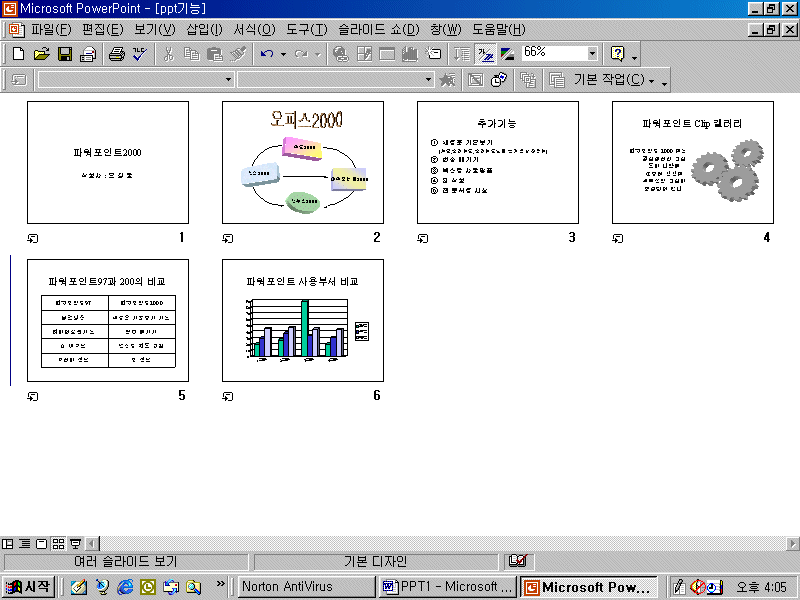Viewport: 800px width, 600px height.
Task: Select slide 1 thumbnail 파워포인트2000
Action: (108, 162)
